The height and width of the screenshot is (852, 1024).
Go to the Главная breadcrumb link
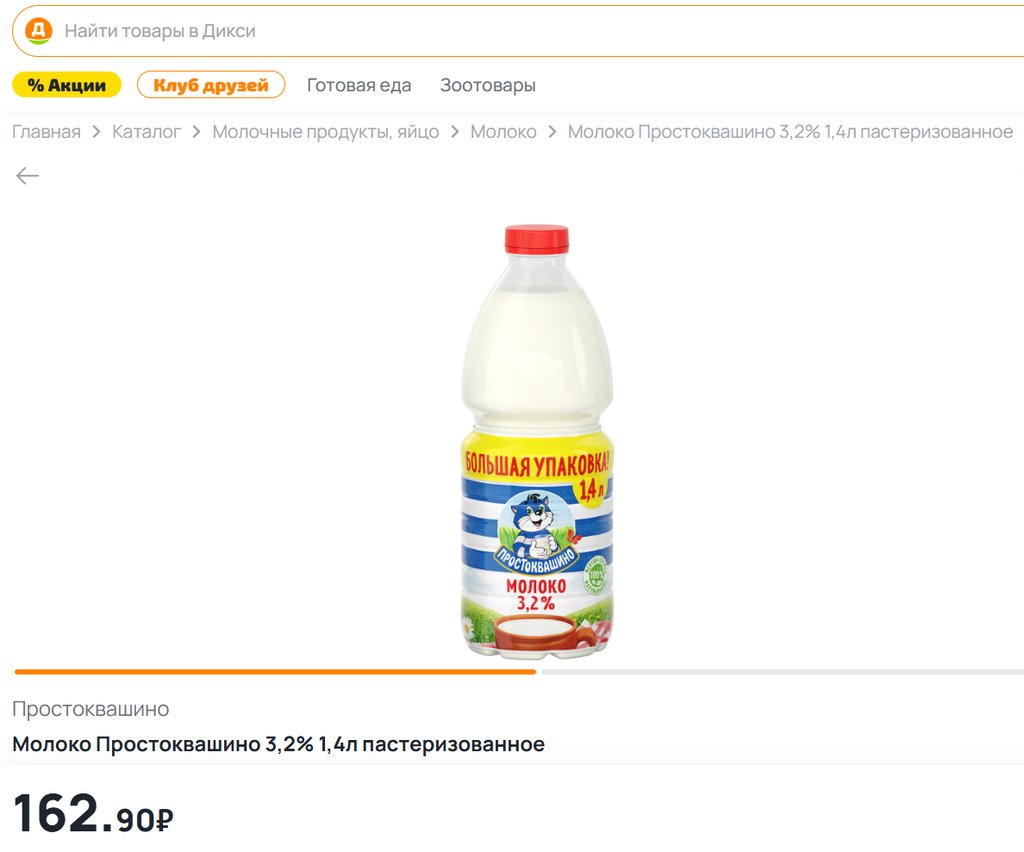tap(46, 132)
